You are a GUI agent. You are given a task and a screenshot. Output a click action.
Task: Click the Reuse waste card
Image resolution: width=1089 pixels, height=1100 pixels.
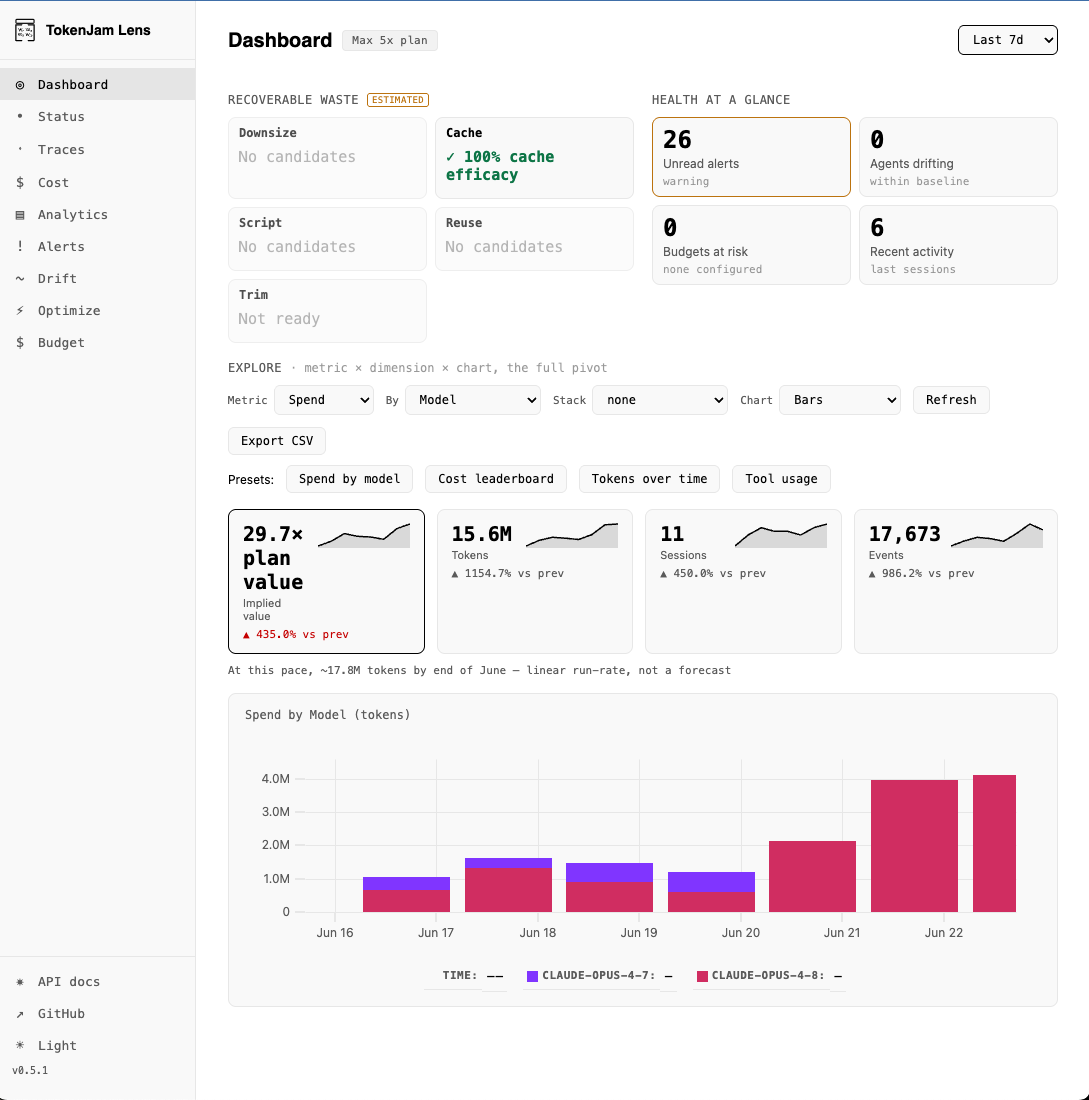[534, 239]
